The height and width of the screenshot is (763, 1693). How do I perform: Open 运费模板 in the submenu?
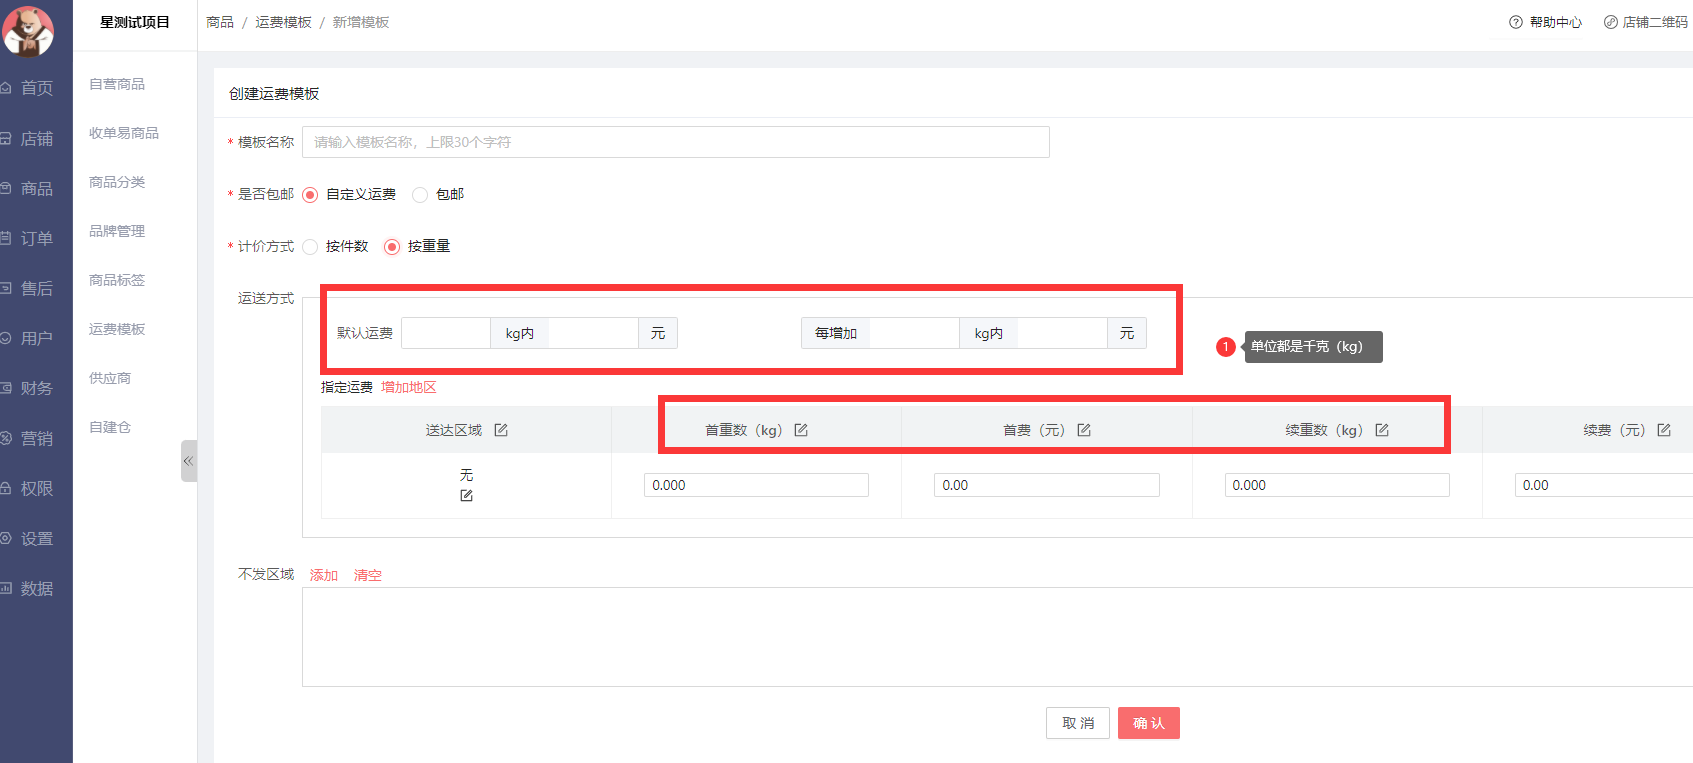click(117, 329)
